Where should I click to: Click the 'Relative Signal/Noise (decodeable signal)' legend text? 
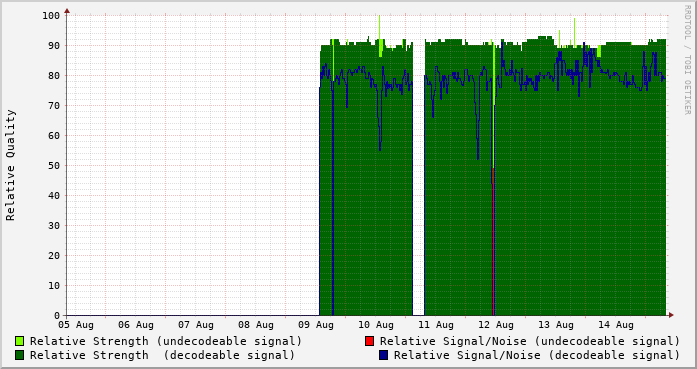coord(537,356)
